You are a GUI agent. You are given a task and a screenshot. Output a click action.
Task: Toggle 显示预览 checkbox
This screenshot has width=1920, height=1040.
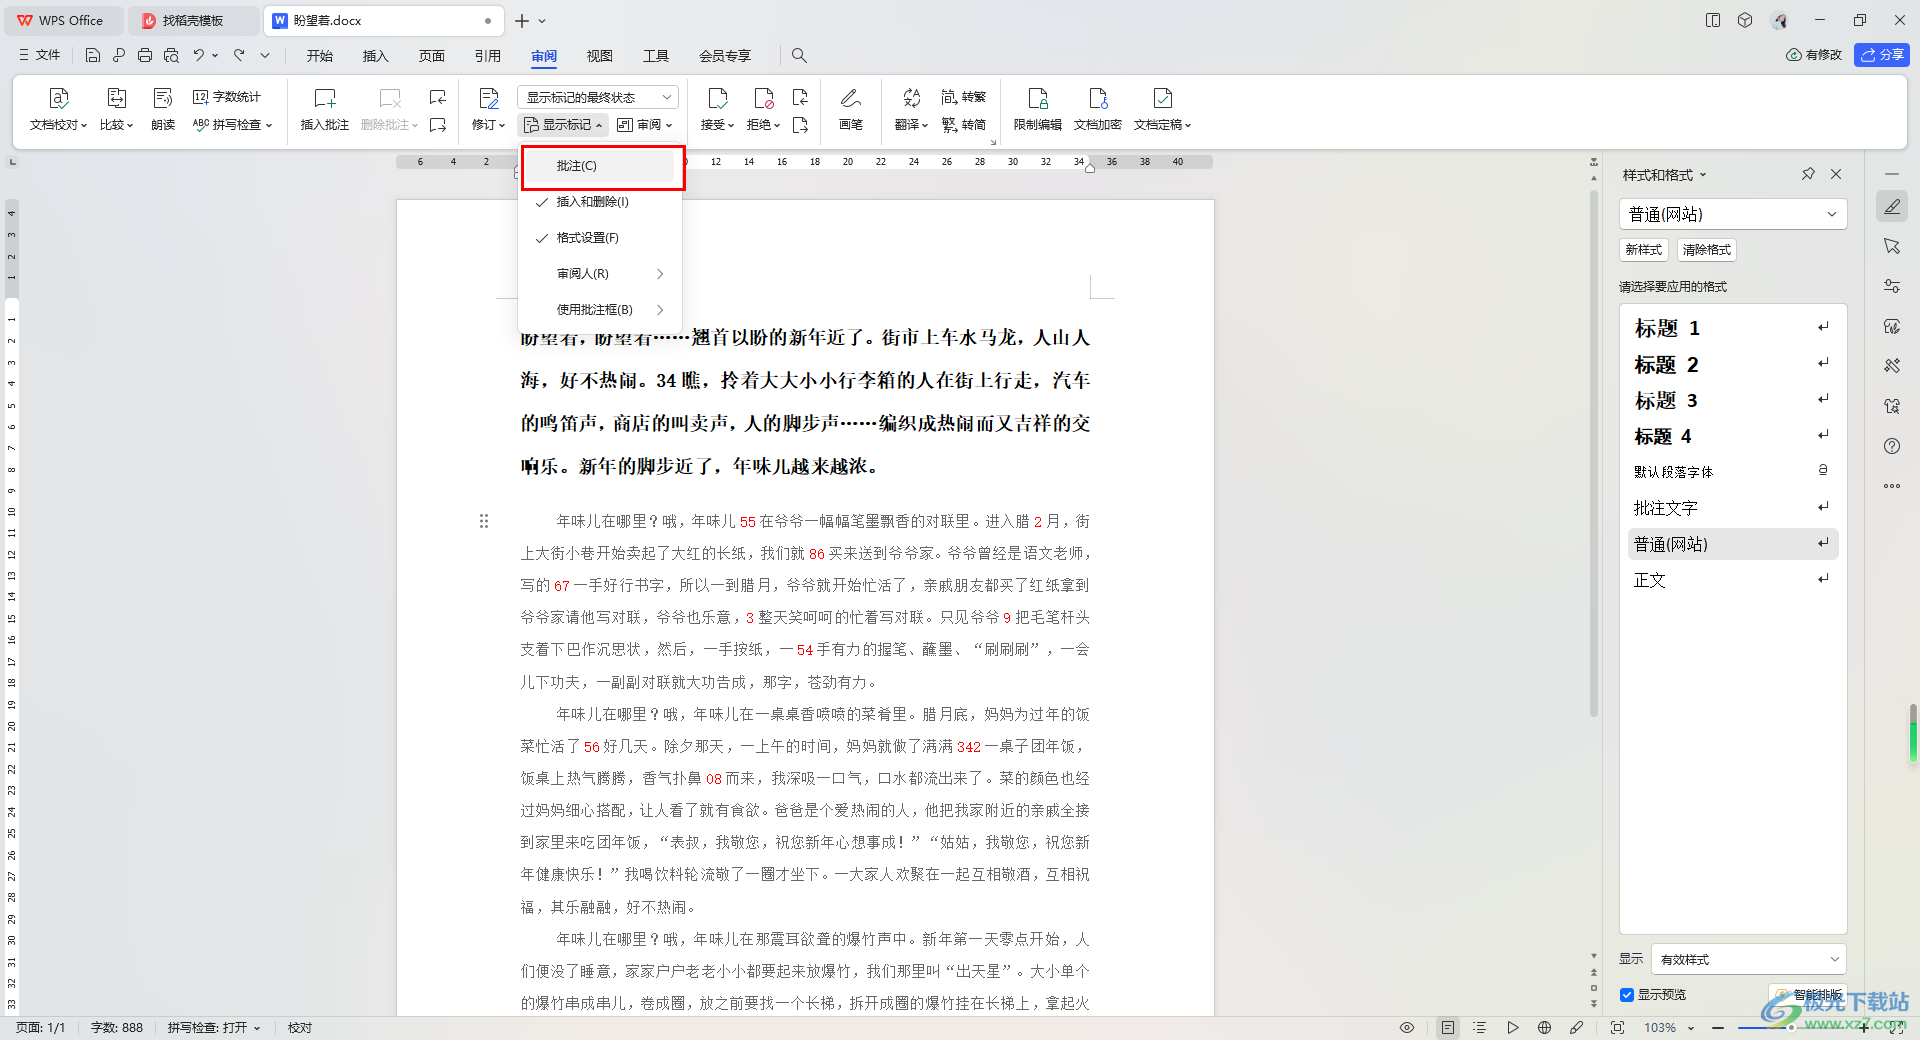1627,995
